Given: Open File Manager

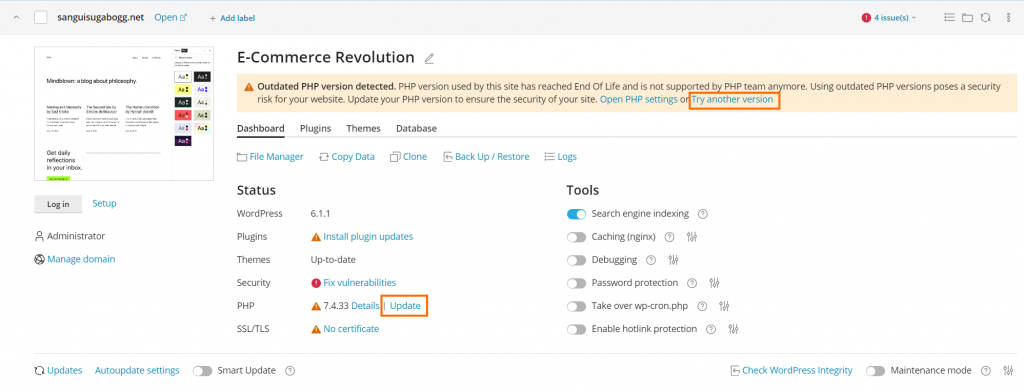Looking at the screenshot, I should tap(270, 157).
